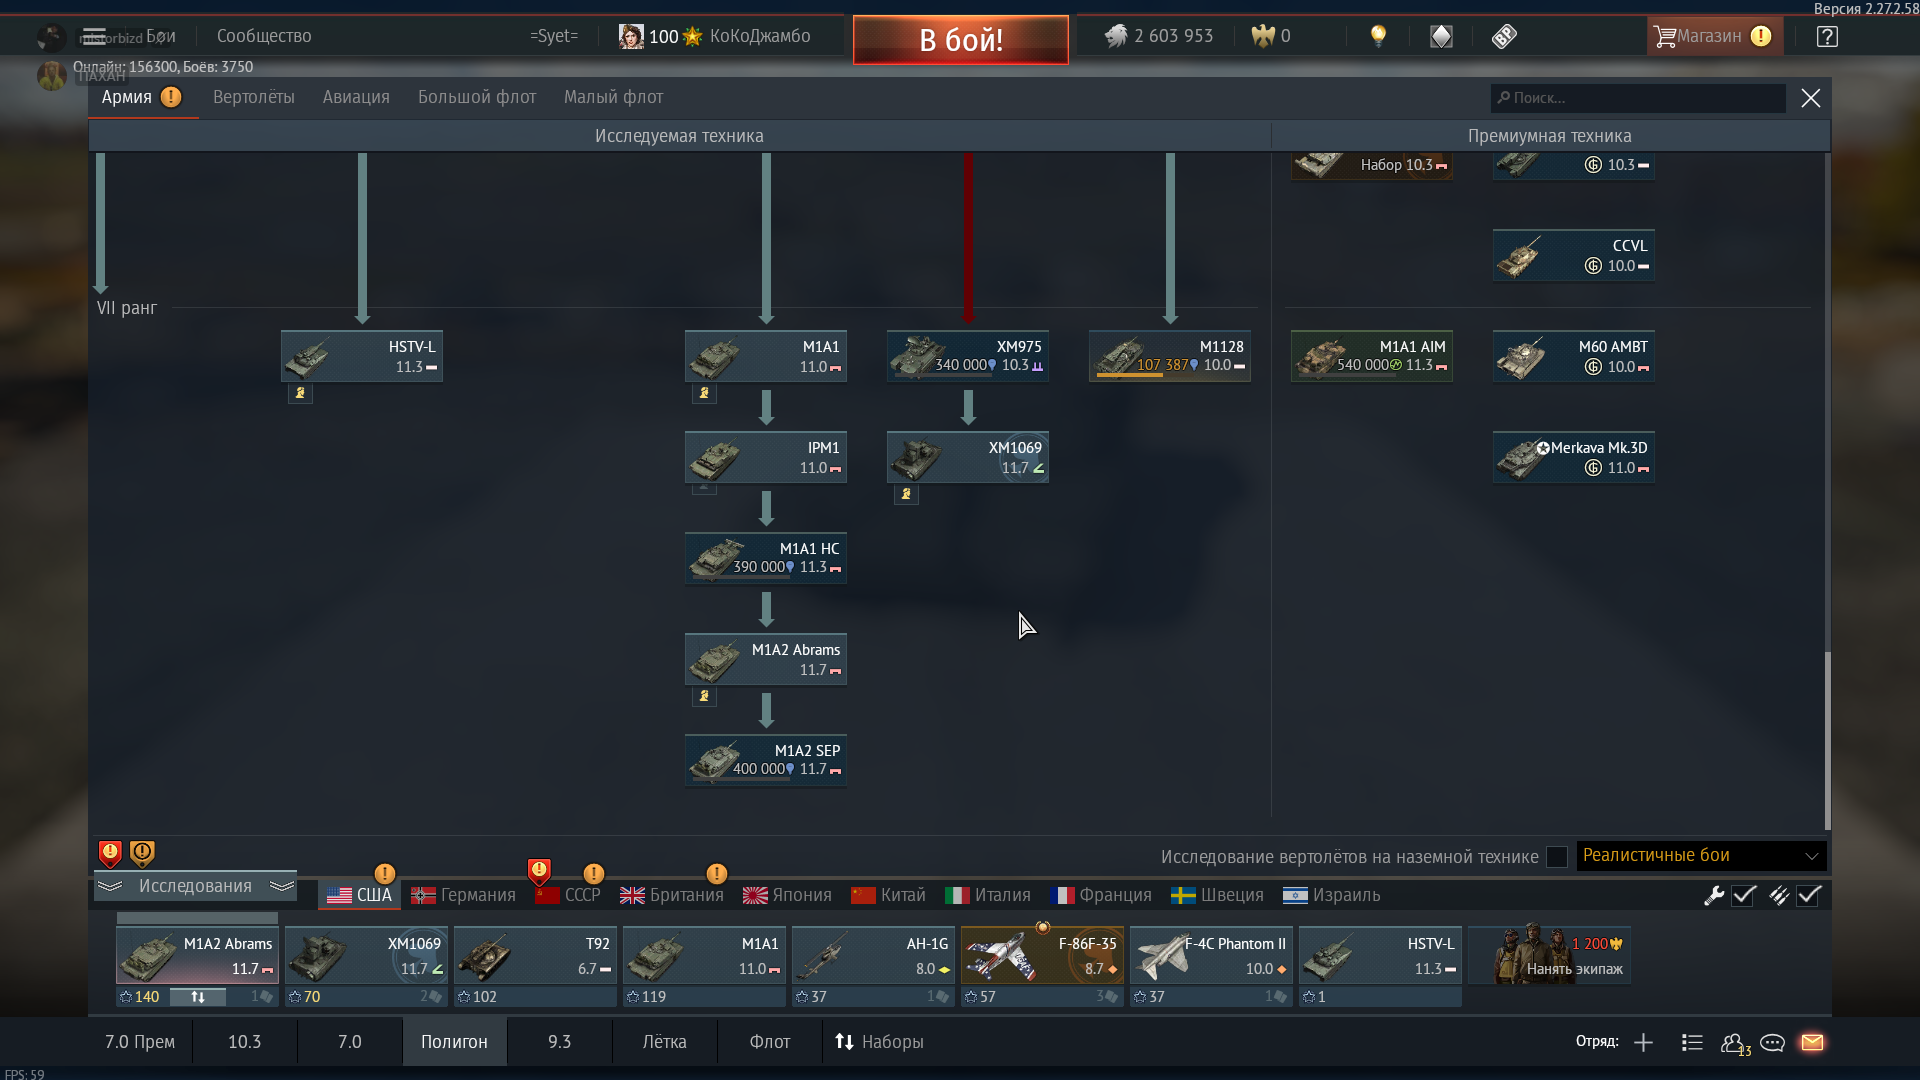Select the Sweden nation tab
This screenshot has width=1920, height=1080.
point(1217,895)
